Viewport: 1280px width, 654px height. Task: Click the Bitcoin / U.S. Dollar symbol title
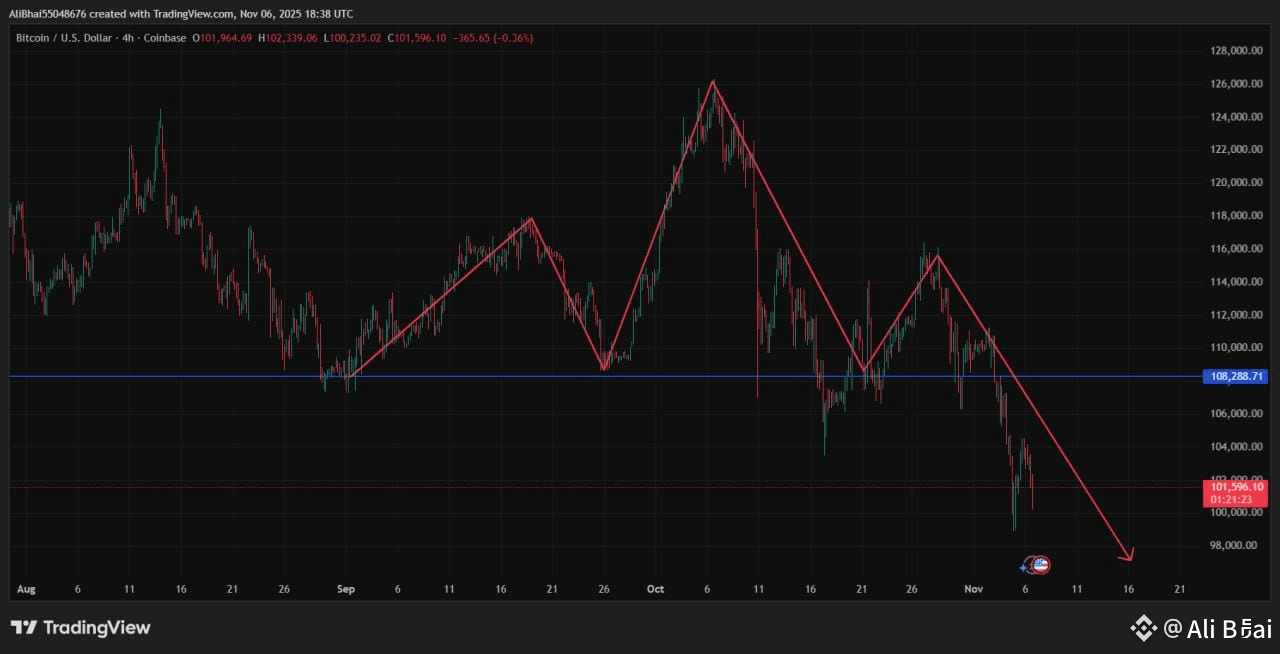(64, 38)
